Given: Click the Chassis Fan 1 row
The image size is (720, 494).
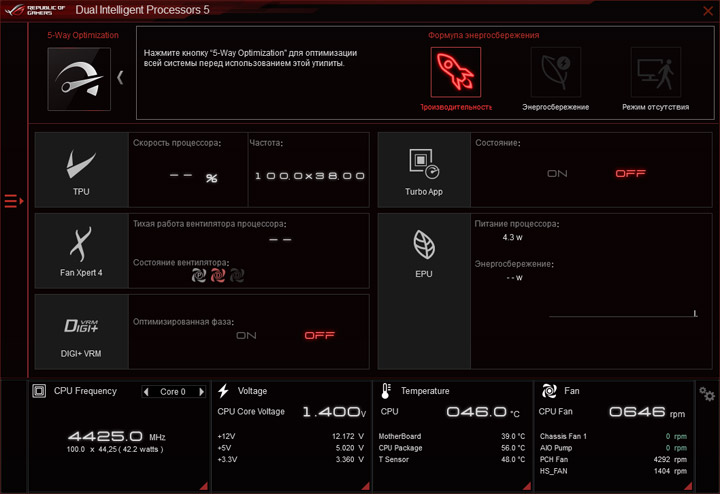Looking at the screenshot, I should [x=613, y=436].
